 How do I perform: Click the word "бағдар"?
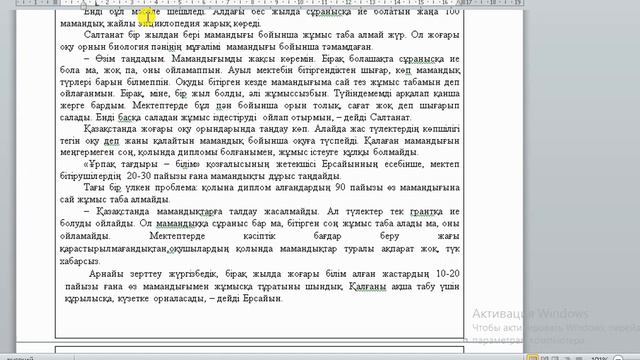coord(327,236)
